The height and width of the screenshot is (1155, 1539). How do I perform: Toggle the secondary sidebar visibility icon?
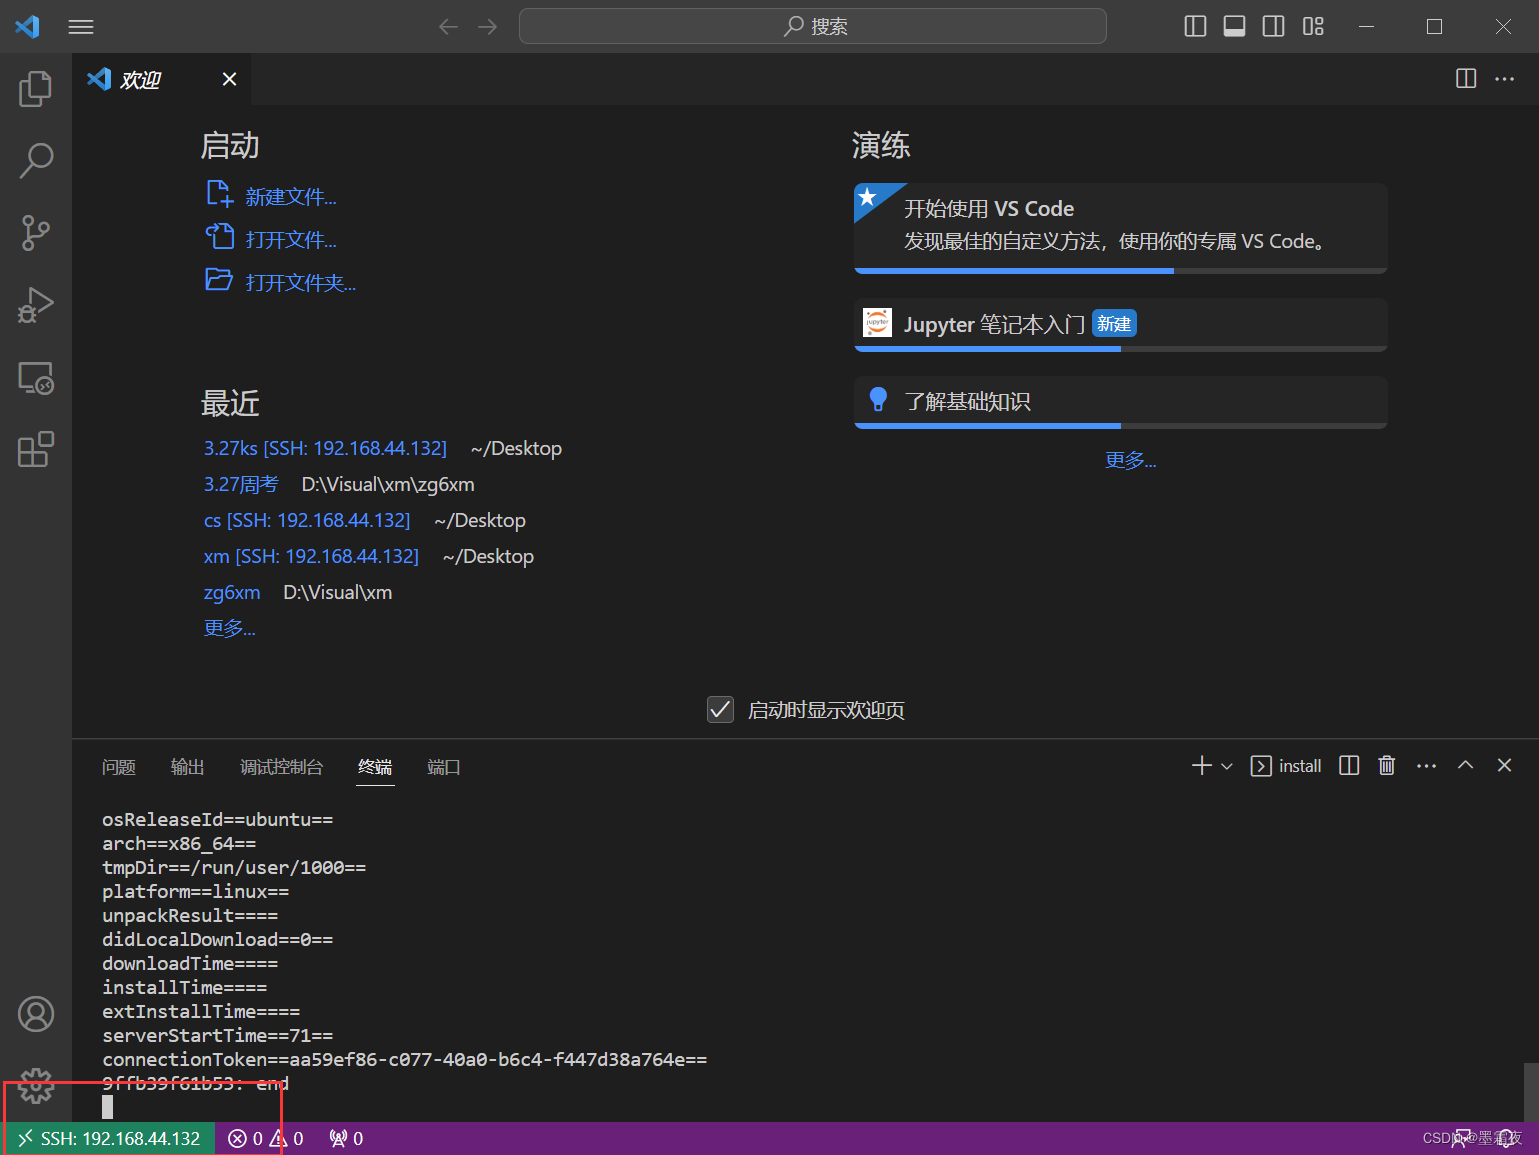coord(1273,26)
